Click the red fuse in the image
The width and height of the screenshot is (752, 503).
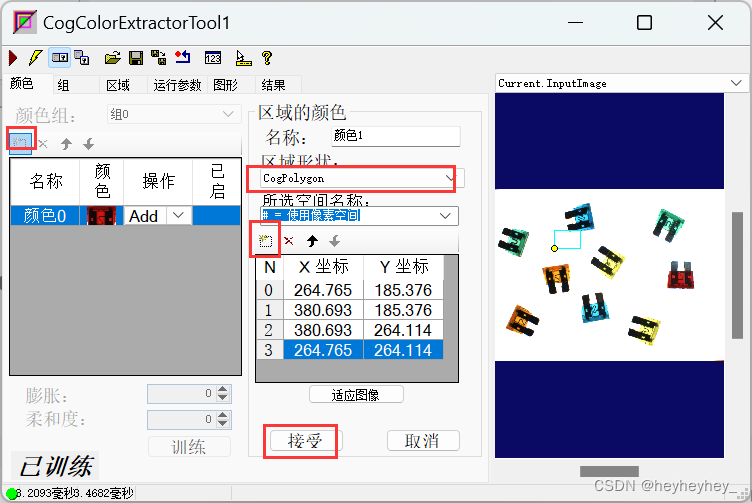[681, 275]
